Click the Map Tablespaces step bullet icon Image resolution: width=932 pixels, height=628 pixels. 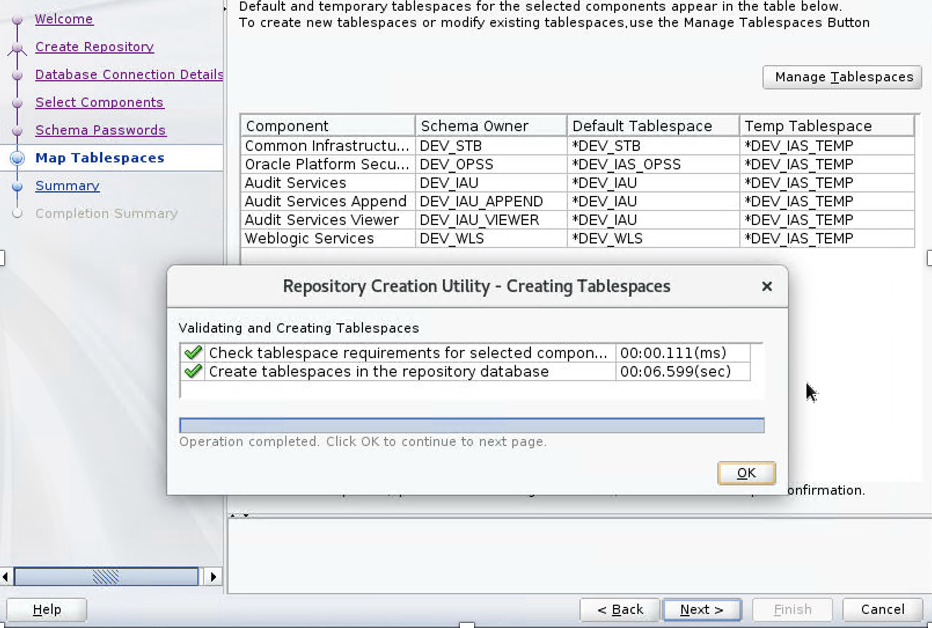click(17, 158)
